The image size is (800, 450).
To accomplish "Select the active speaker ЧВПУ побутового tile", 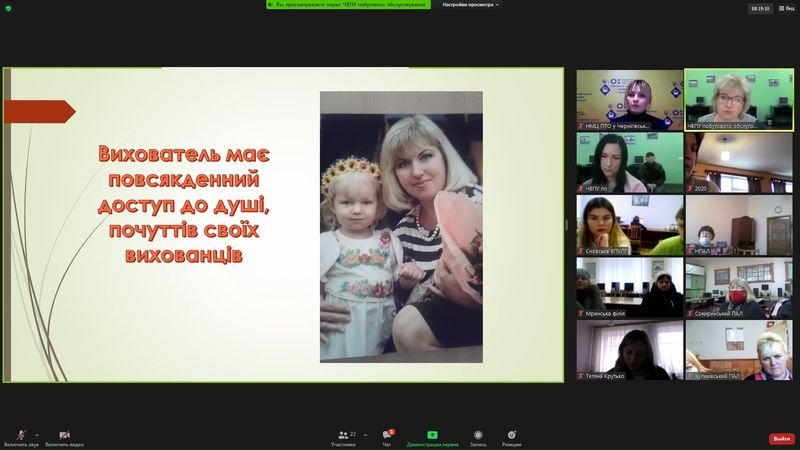I will click(x=739, y=100).
